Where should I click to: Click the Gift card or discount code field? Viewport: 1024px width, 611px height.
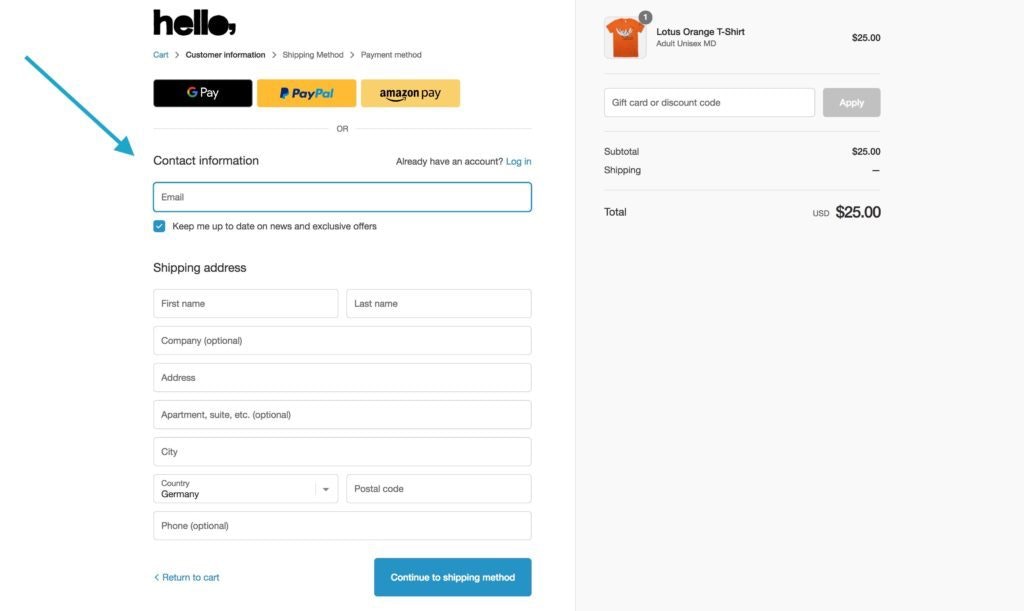pos(708,101)
